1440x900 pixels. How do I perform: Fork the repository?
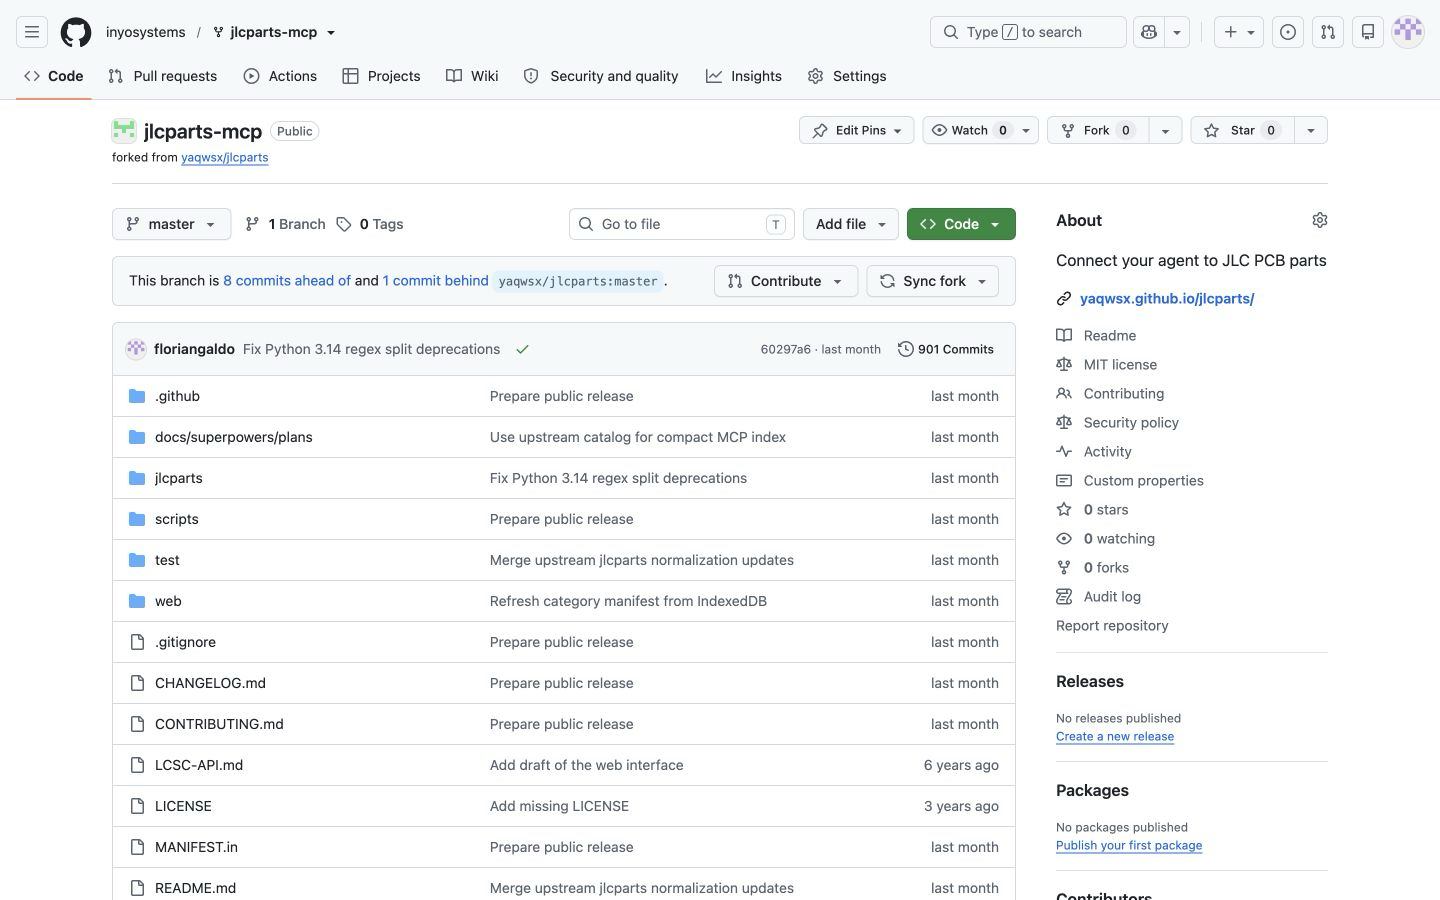[1098, 130]
